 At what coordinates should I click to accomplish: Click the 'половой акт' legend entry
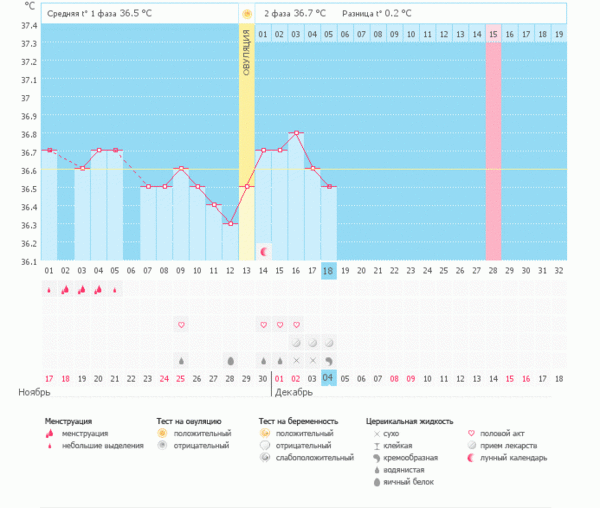[x=504, y=432]
